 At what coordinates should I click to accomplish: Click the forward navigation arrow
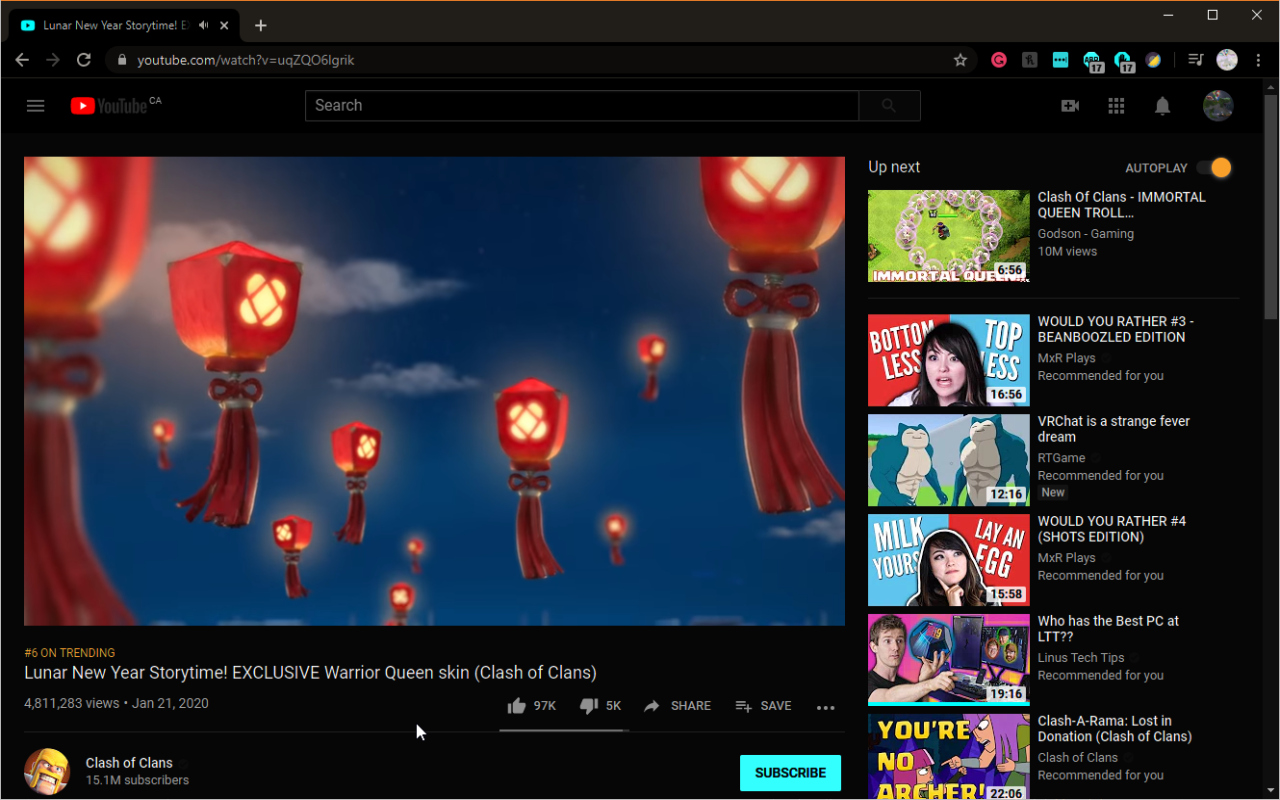click(53, 60)
